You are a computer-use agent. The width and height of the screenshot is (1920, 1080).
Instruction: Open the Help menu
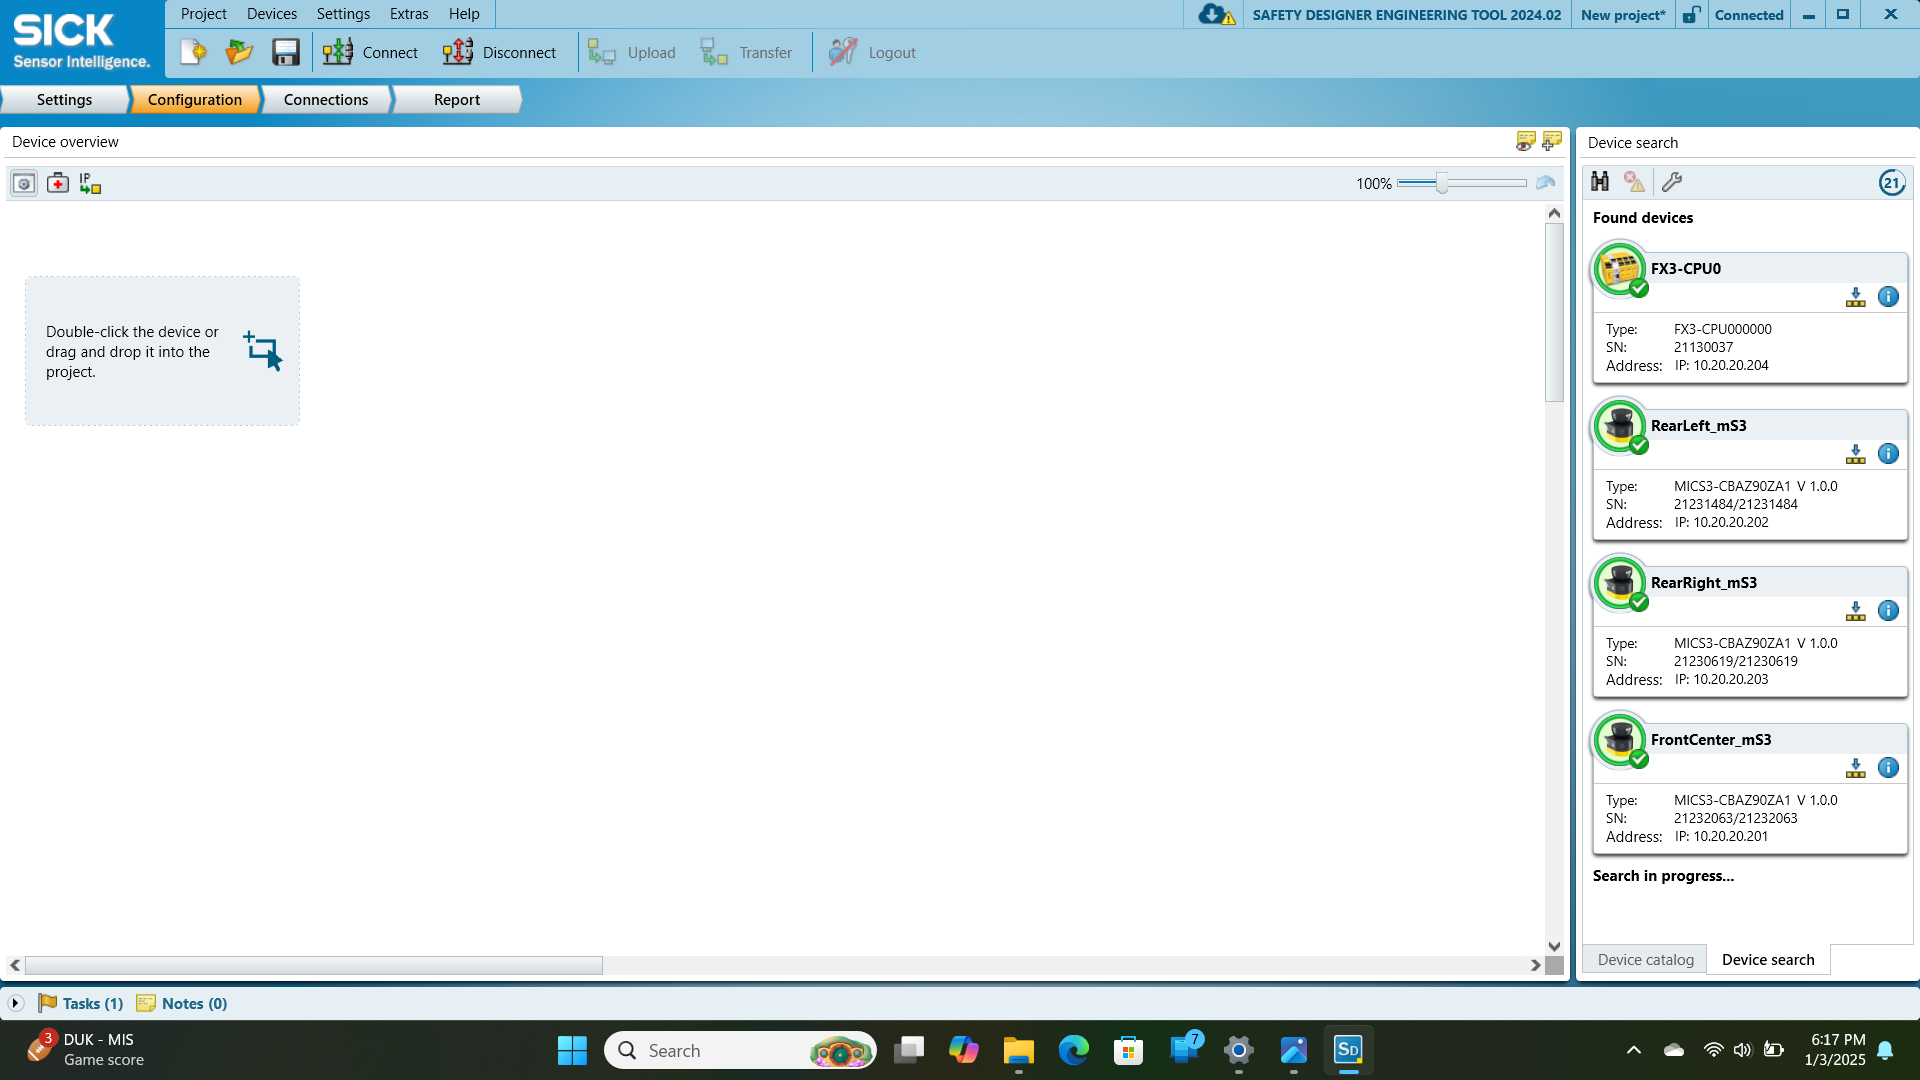click(464, 14)
